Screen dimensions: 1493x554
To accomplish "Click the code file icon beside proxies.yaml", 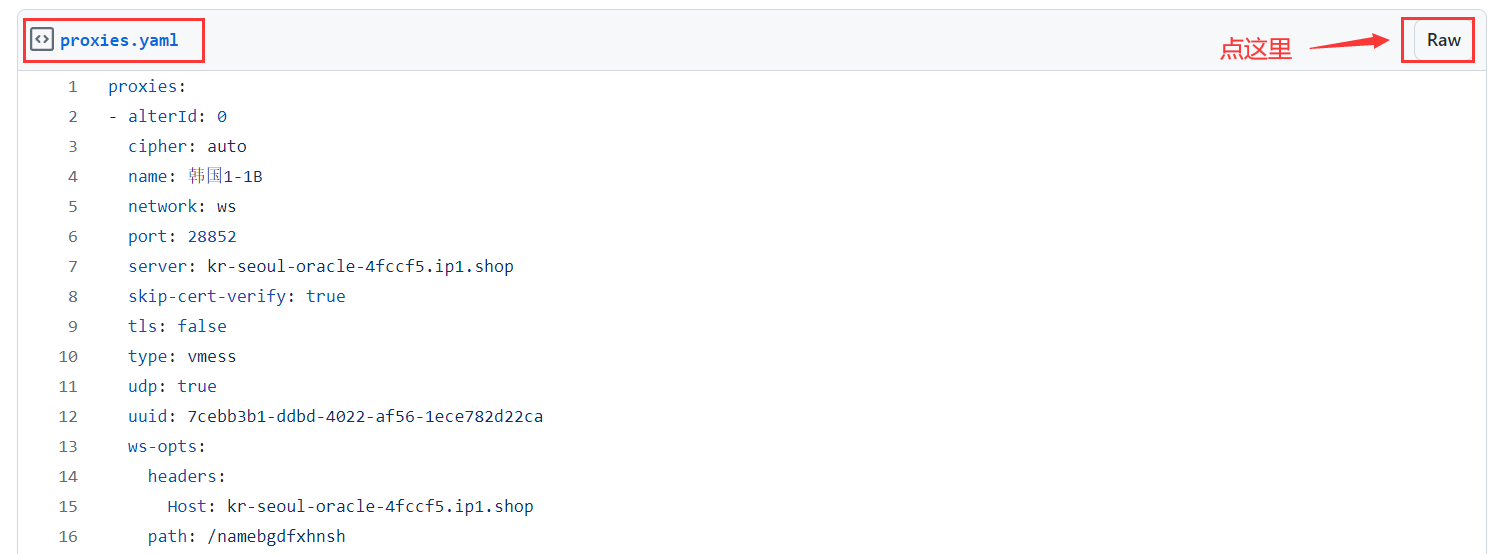I will pyautogui.click(x=41, y=40).
